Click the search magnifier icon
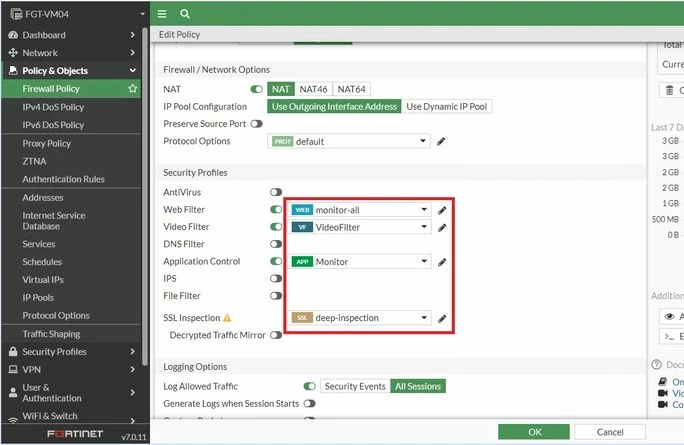This screenshot has height=445, width=684. (185, 14)
